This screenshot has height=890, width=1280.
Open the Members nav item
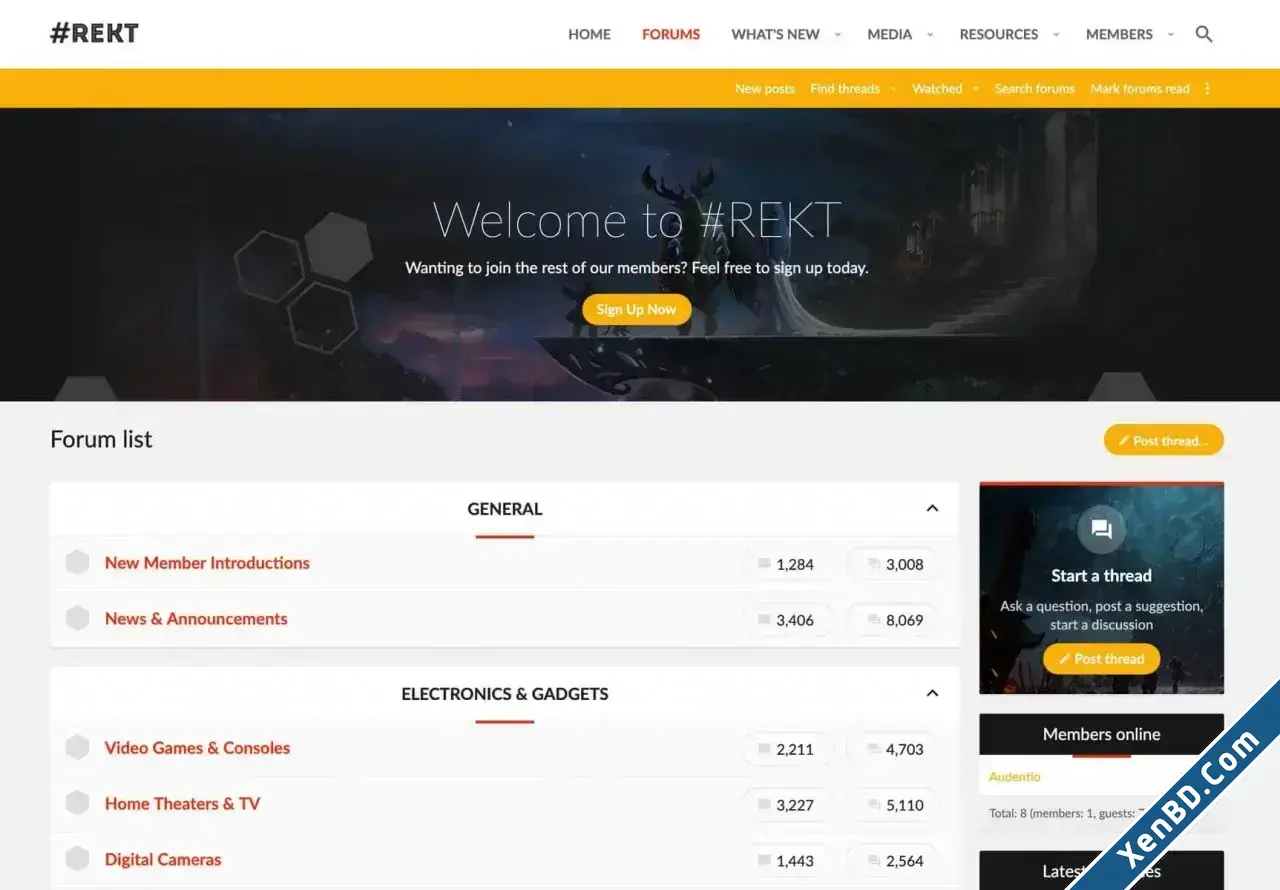1119,34
